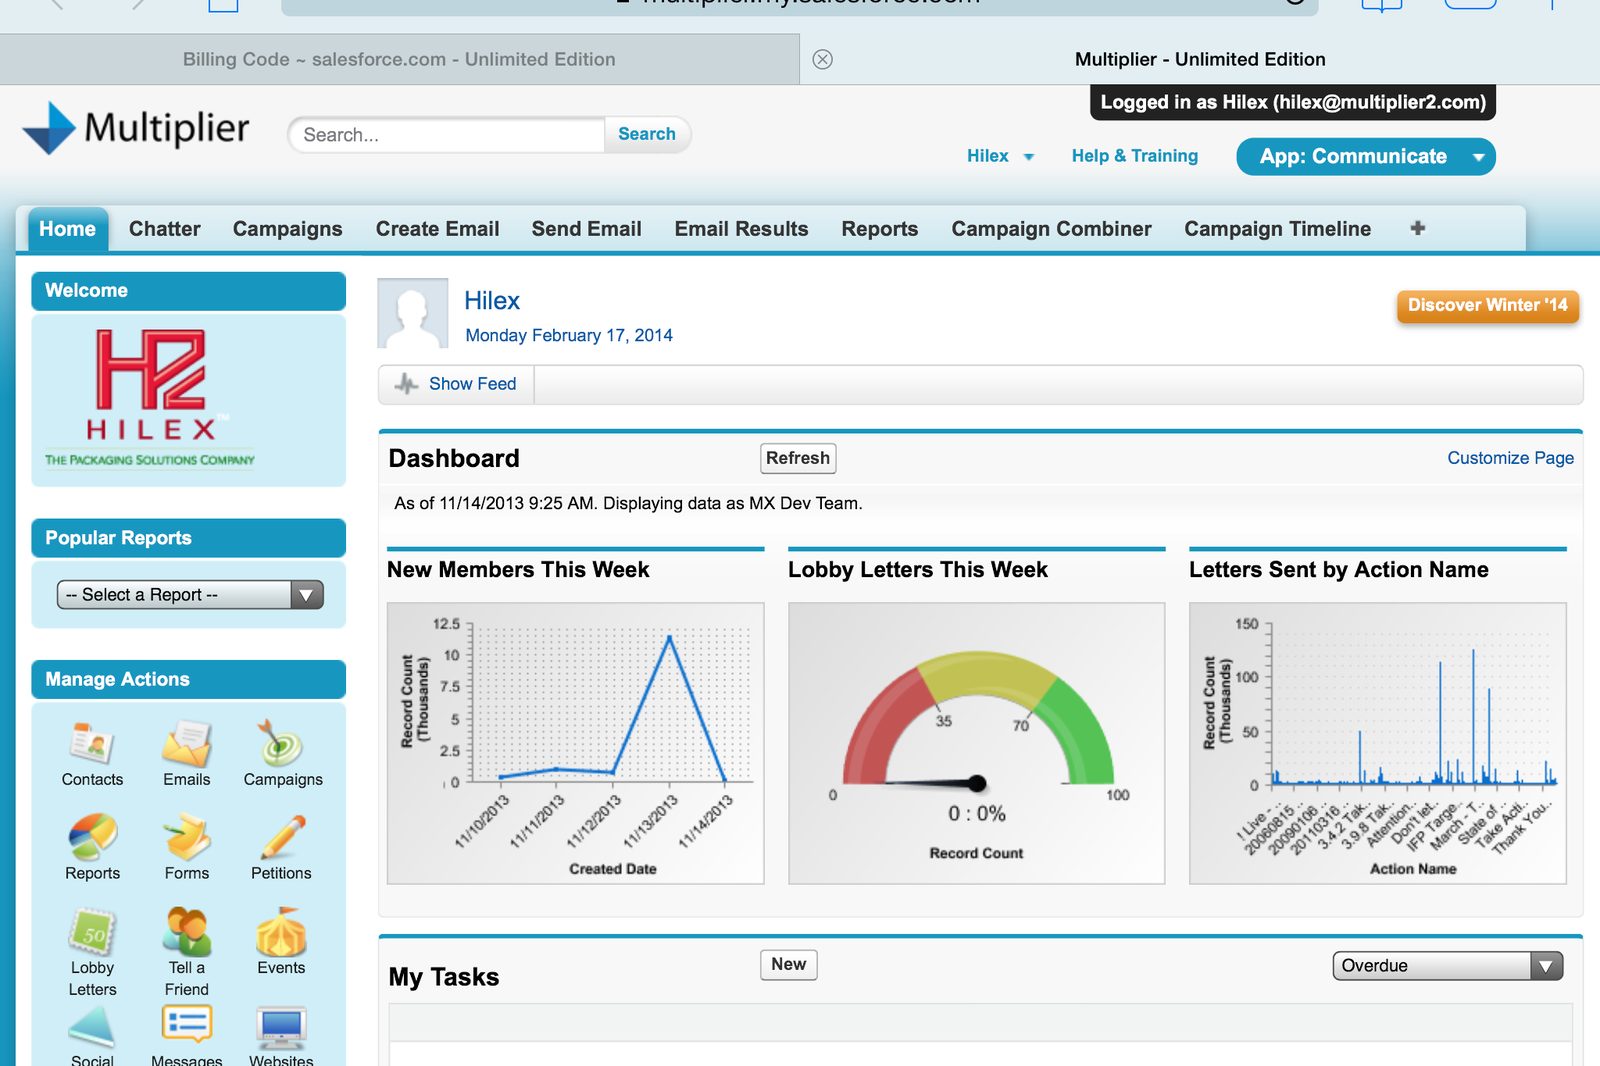
Task: Switch to the Send Email tab
Action: pos(587,229)
